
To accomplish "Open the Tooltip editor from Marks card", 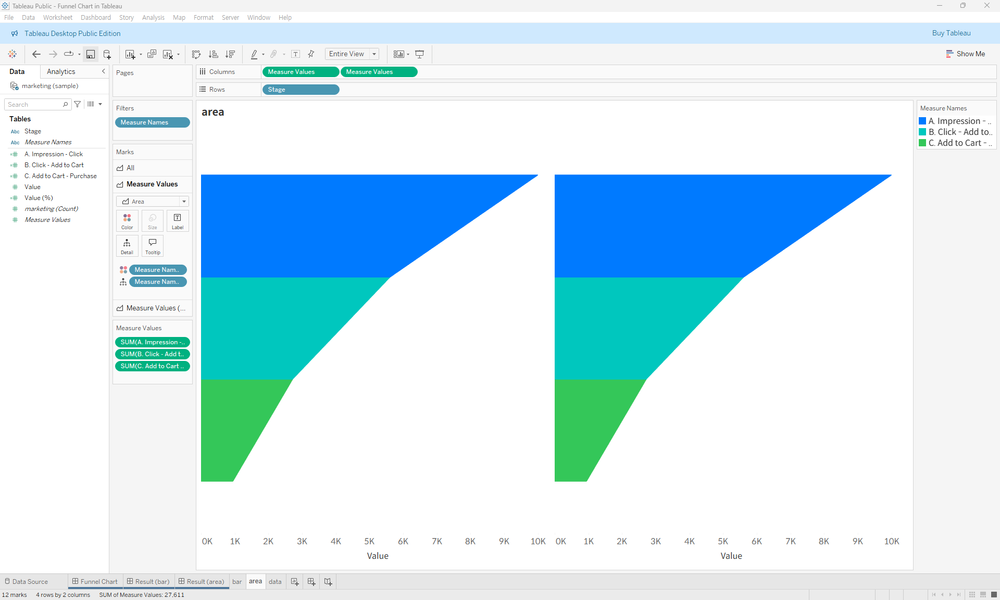I will click(152, 248).
